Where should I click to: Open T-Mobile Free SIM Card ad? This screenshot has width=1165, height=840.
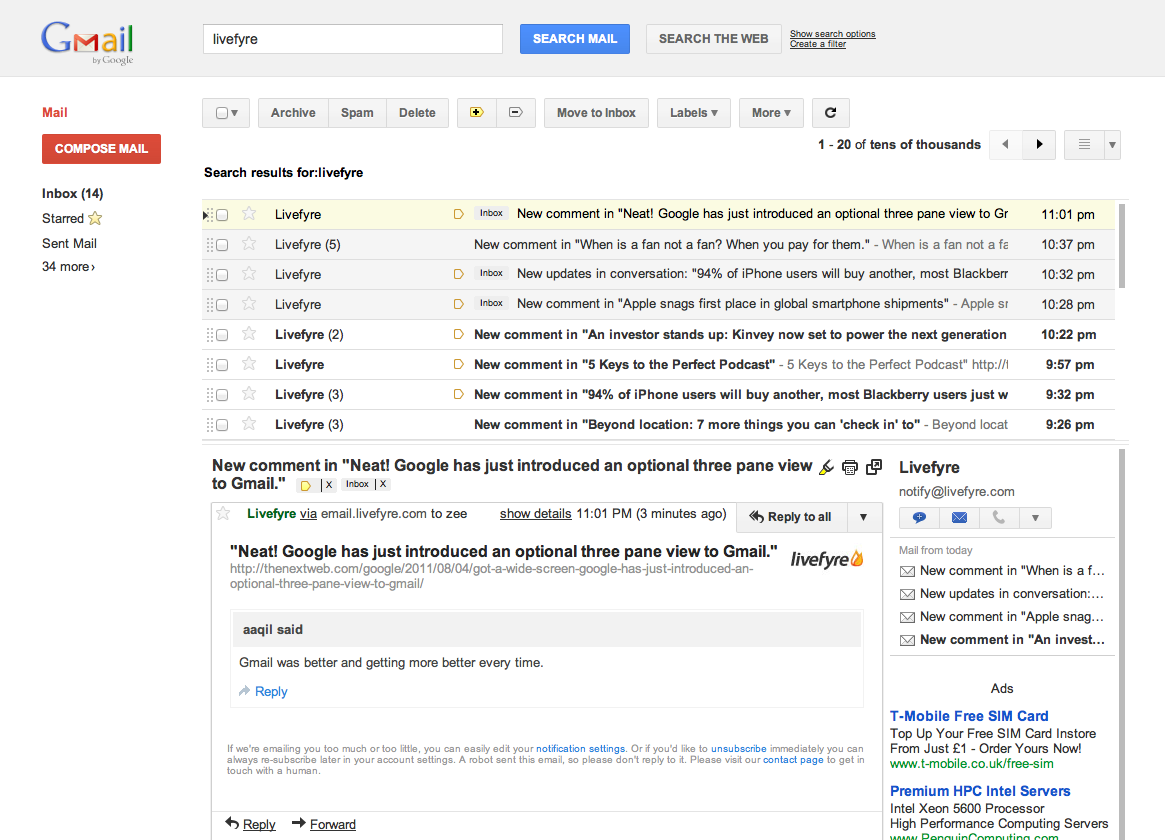(969, 716)
